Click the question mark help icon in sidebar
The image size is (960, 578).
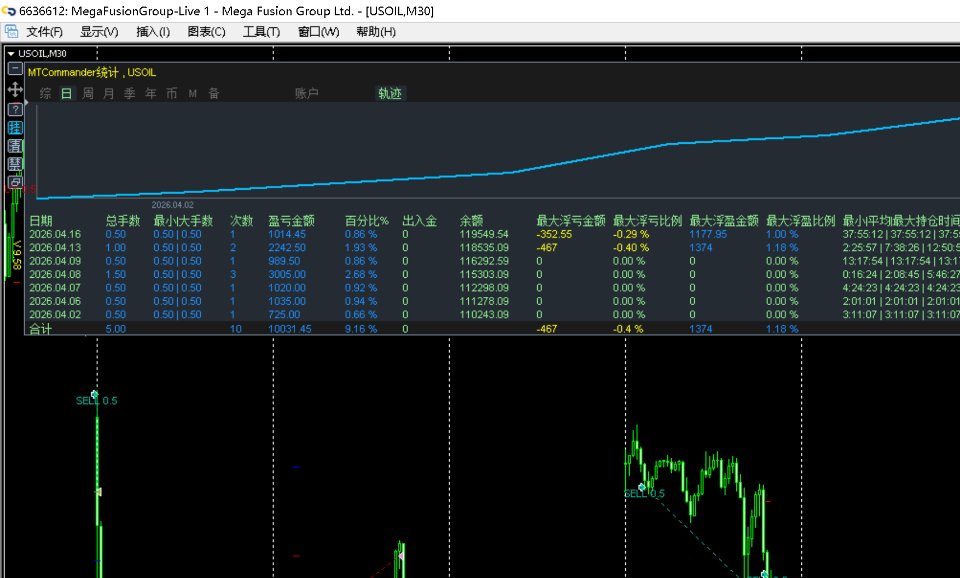click(14, 110)
